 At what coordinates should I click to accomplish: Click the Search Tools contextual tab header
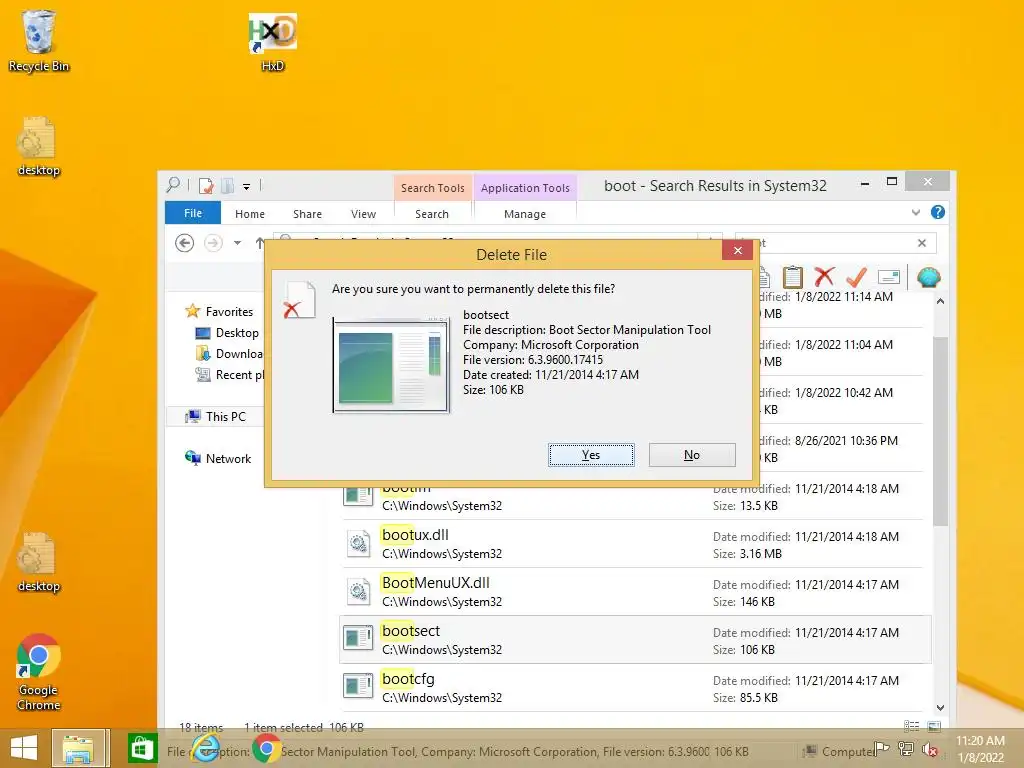point(432,187)
